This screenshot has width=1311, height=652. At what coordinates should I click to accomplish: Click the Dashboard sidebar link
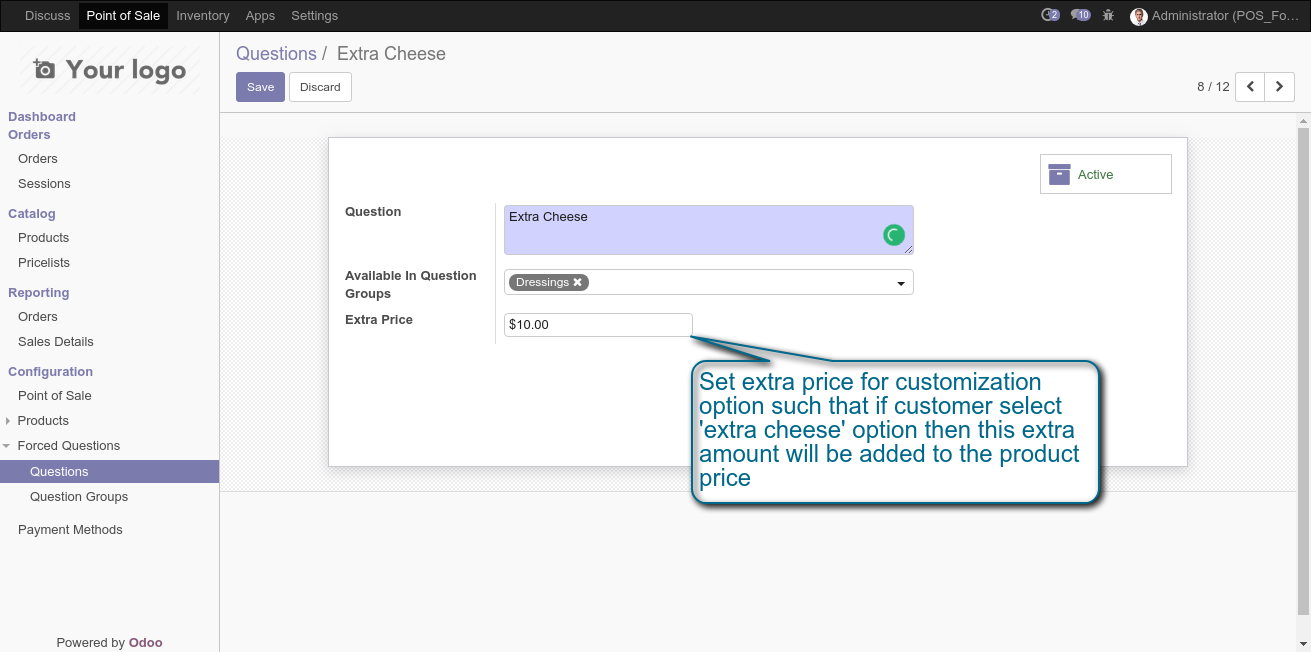point(42,117)
